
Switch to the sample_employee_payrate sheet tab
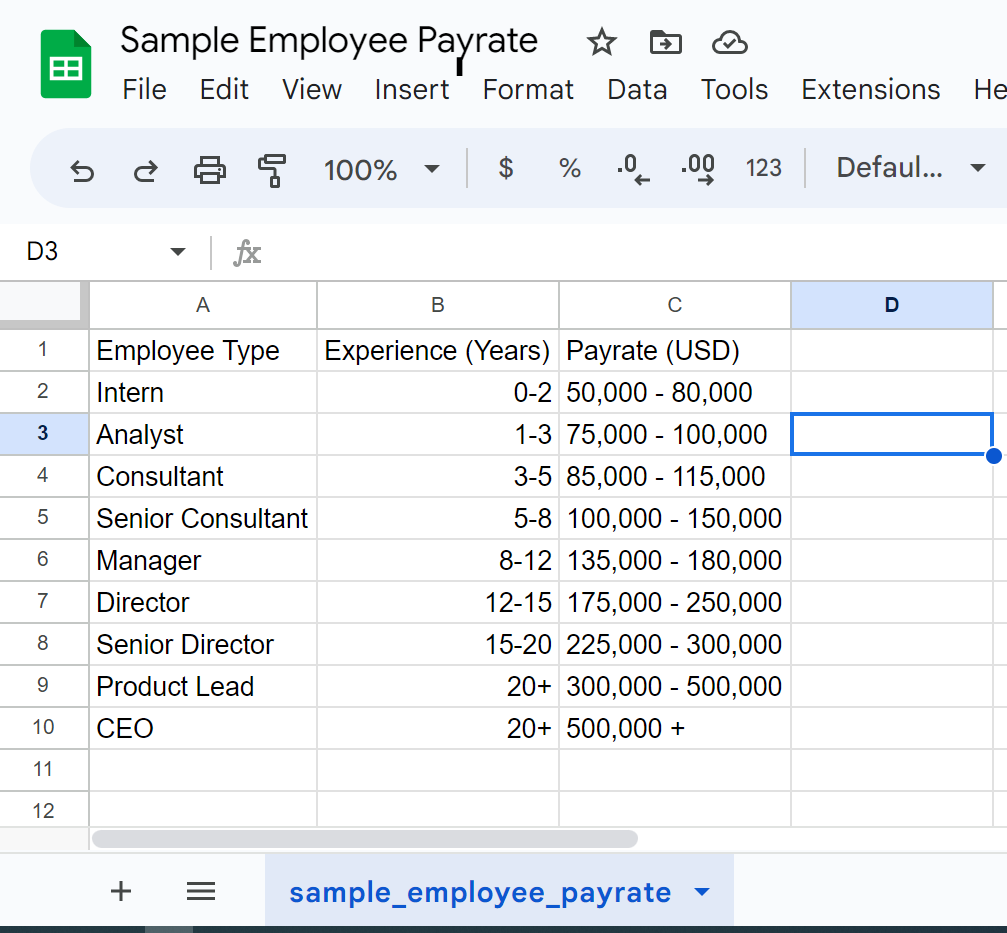(480, 891)
